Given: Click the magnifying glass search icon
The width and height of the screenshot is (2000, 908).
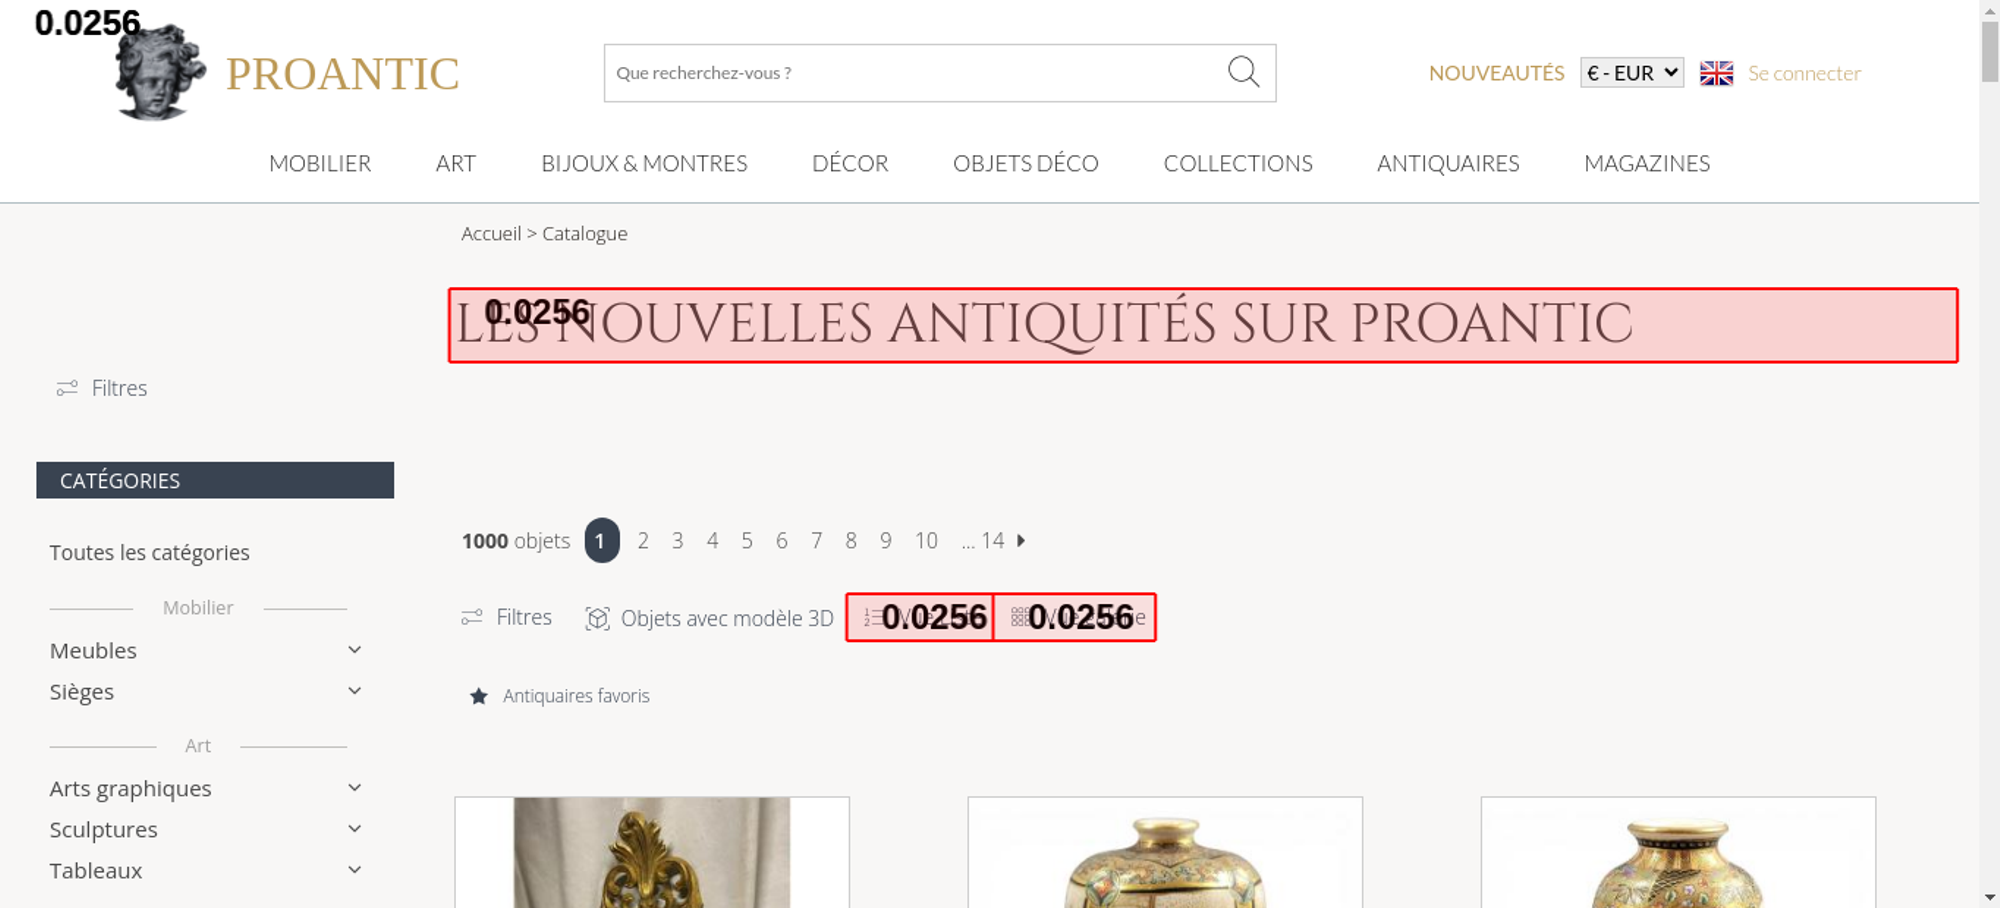Looking at the screenshot, I should click(1243, 72).
